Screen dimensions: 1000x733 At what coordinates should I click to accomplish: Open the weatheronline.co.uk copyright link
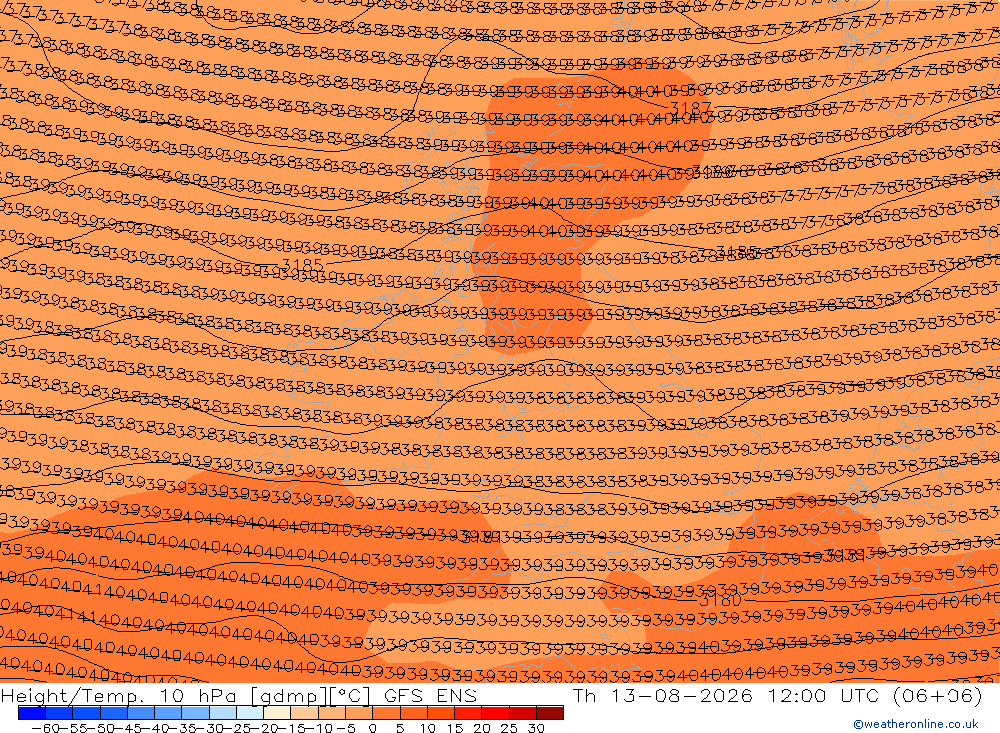click(x=916, y=724)
